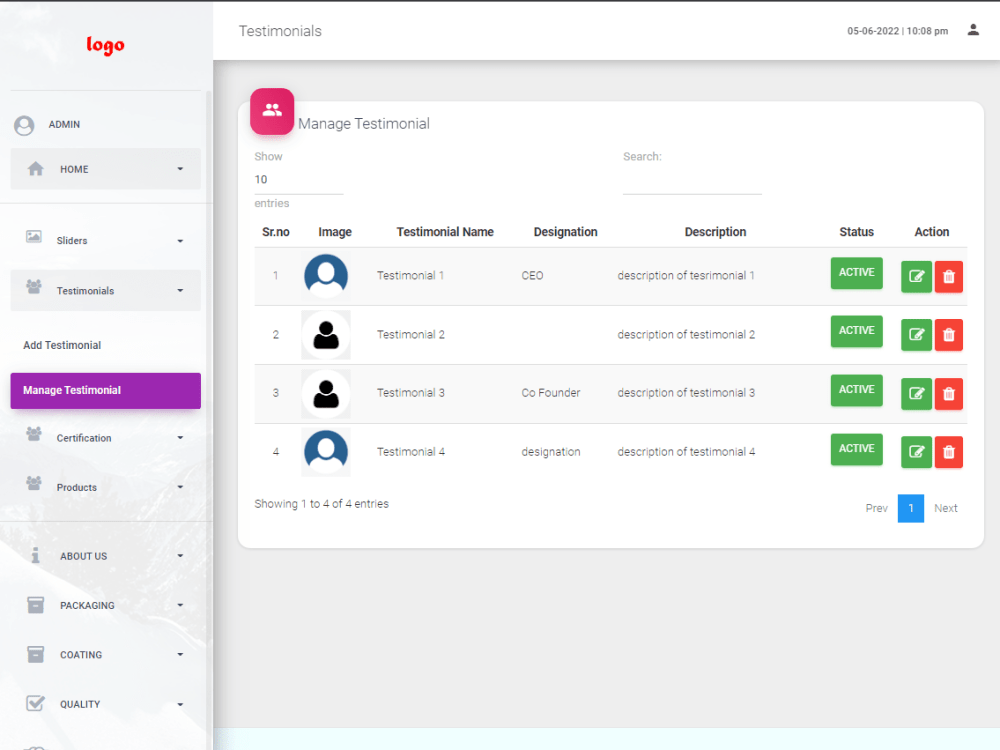
Task: Click the Quality checkmark icon
Action: [x=36, y=703]
